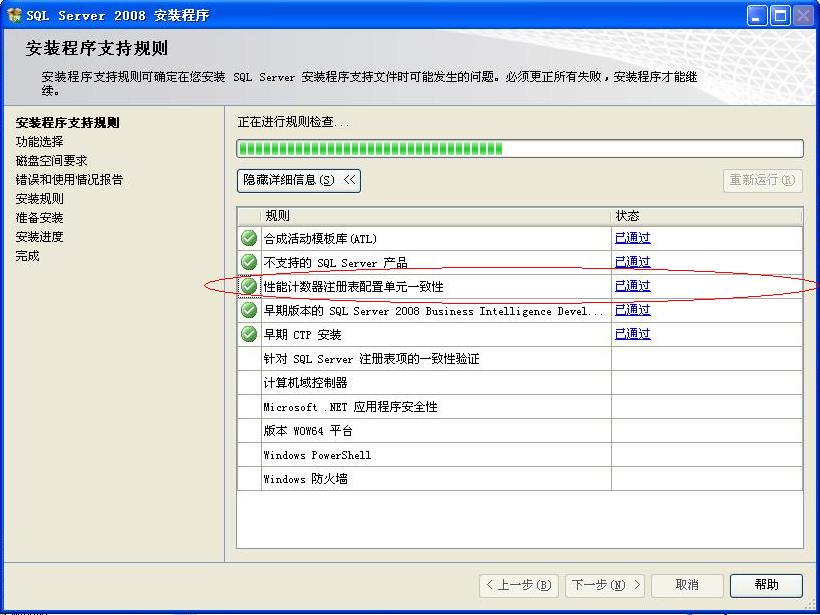
Task: Open the 已通过 link for 早期 CTP 安装
Action: [x=632, y=334]
